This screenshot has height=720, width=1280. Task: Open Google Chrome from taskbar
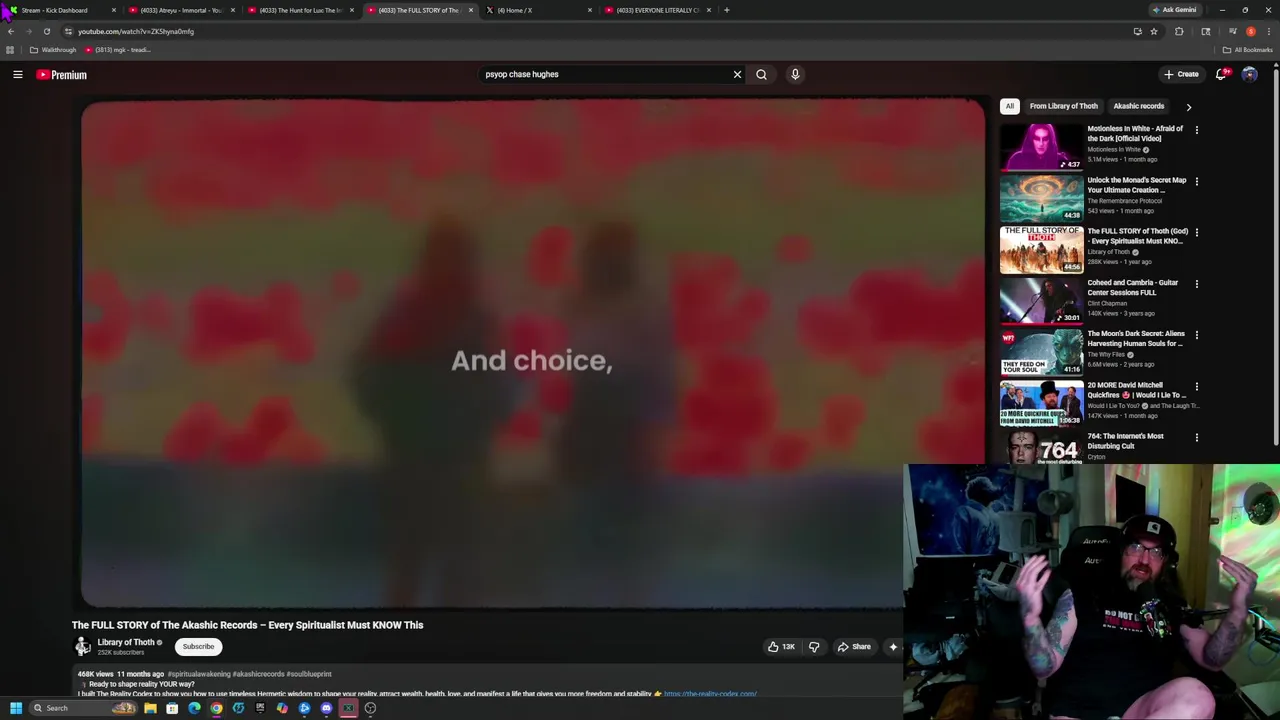(216, 708)
